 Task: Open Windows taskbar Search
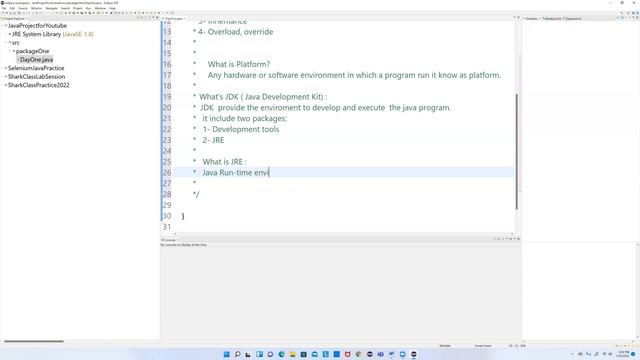point(237,354)
